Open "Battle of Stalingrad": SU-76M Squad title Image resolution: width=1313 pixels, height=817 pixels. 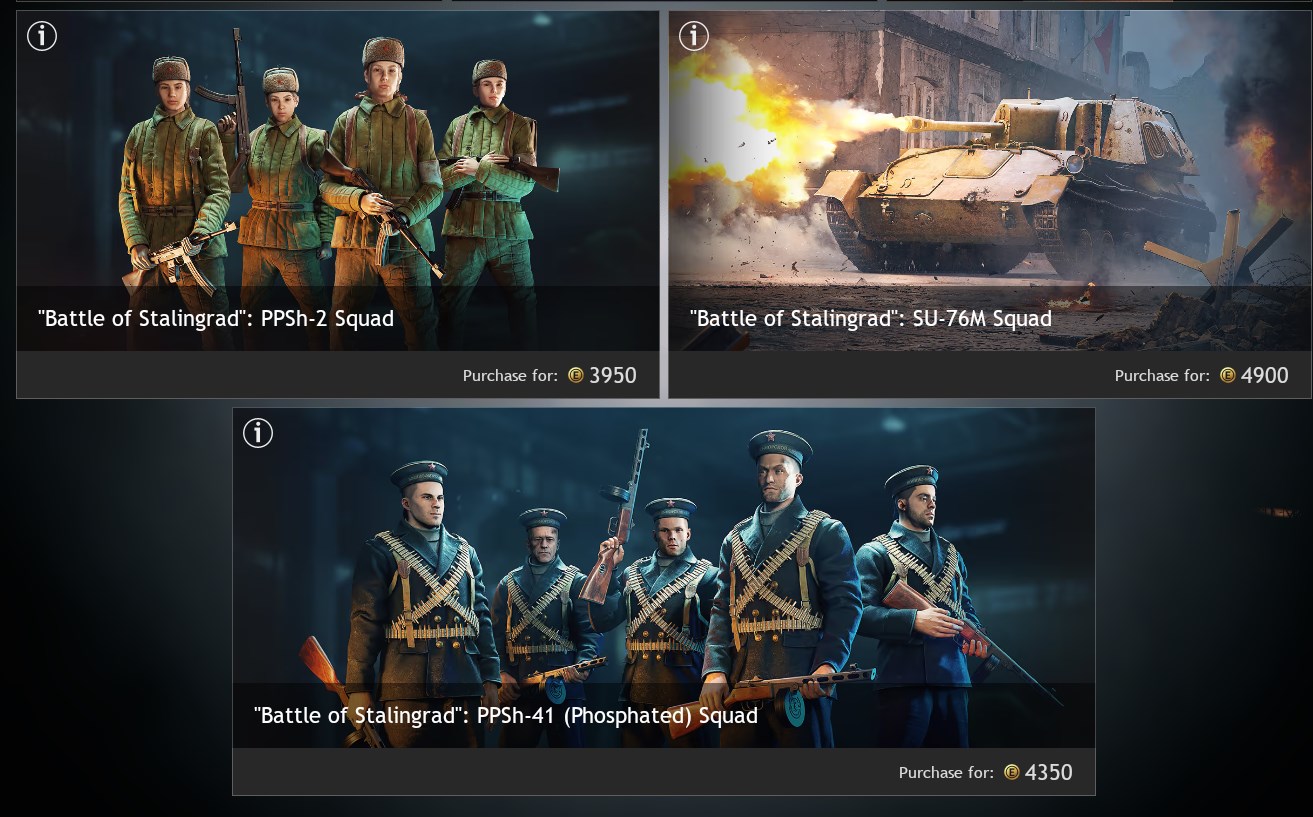click(x=871, y=319)
